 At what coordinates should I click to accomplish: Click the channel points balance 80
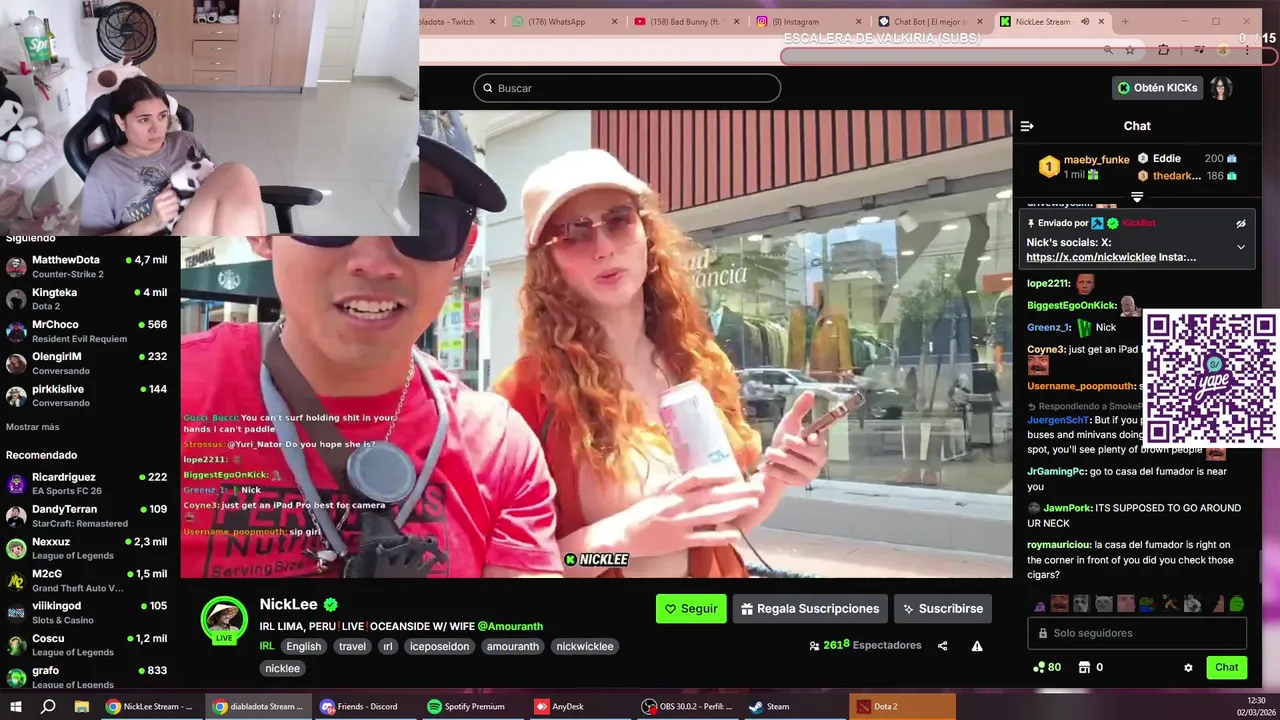pos(1046,667)
